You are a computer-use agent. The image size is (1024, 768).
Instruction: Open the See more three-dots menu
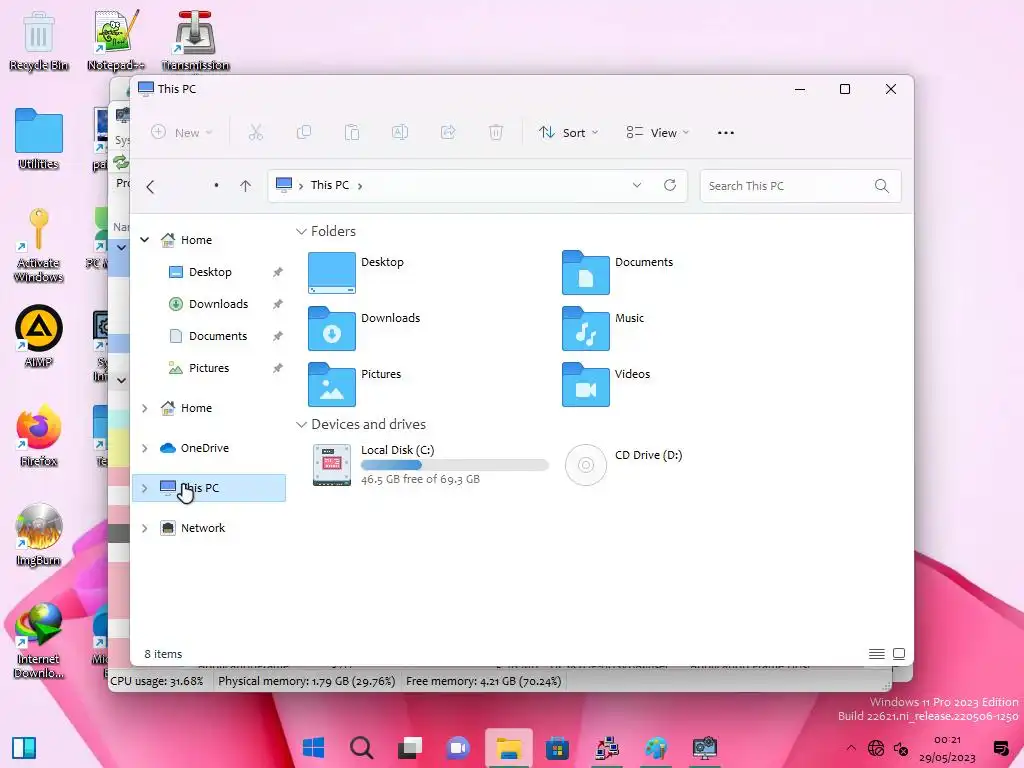[726, 133]
